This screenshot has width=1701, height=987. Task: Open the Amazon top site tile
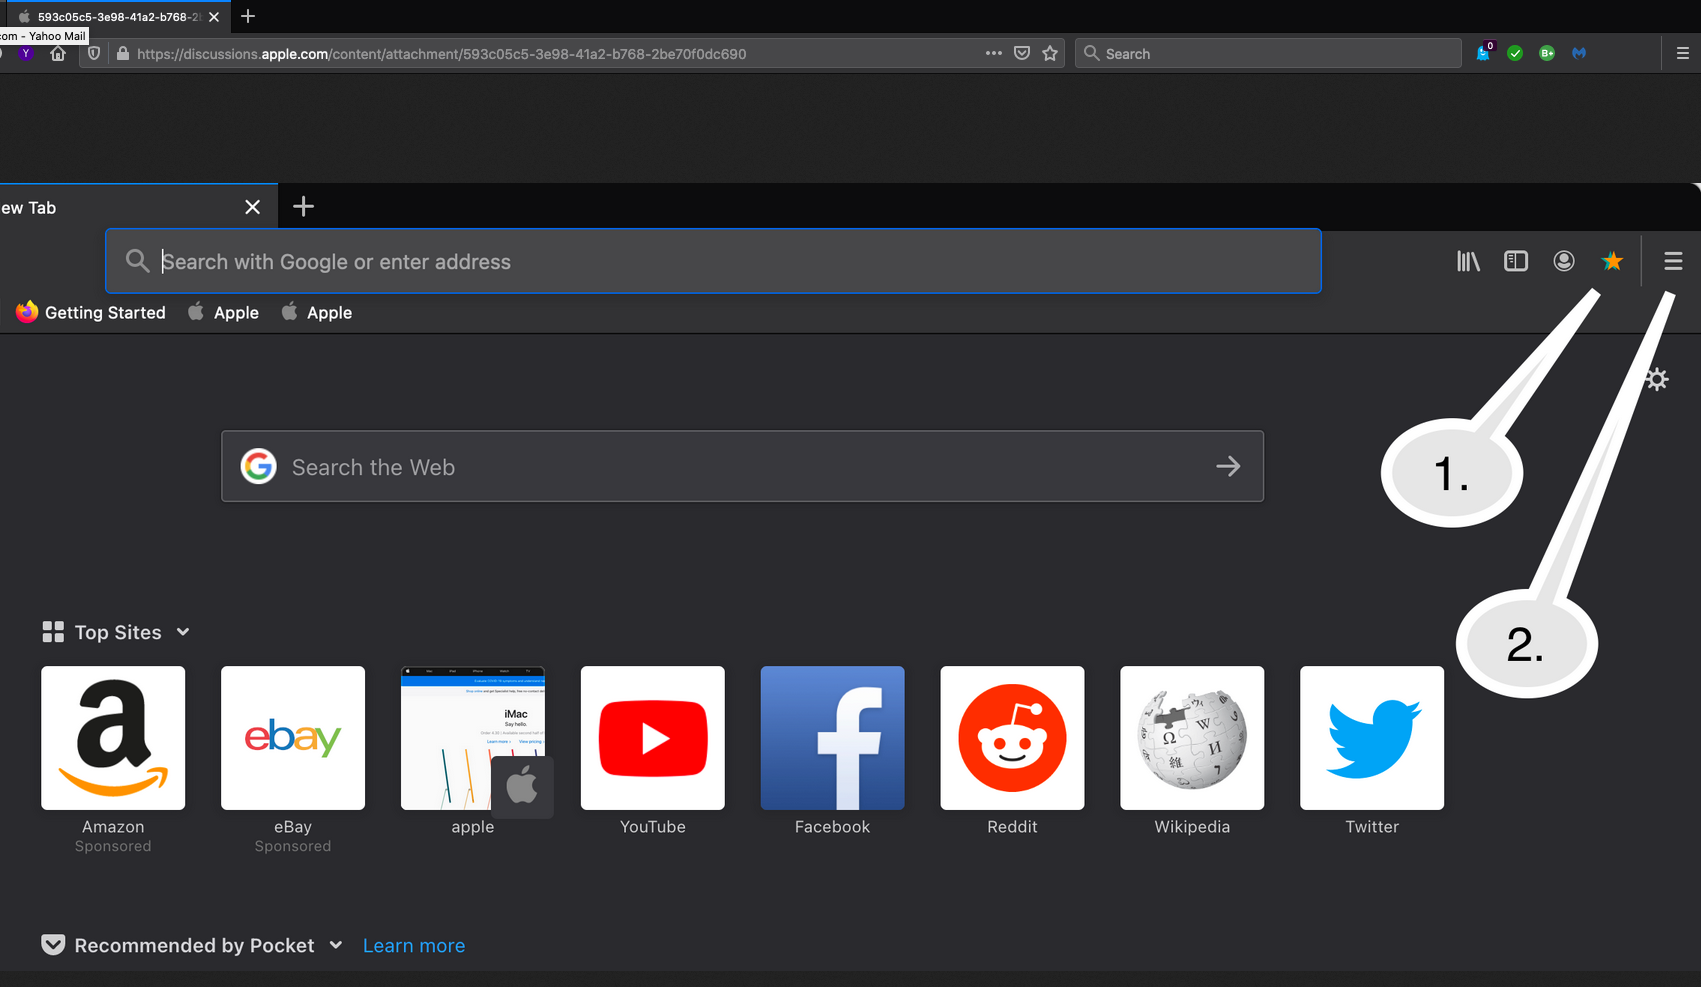113,738
